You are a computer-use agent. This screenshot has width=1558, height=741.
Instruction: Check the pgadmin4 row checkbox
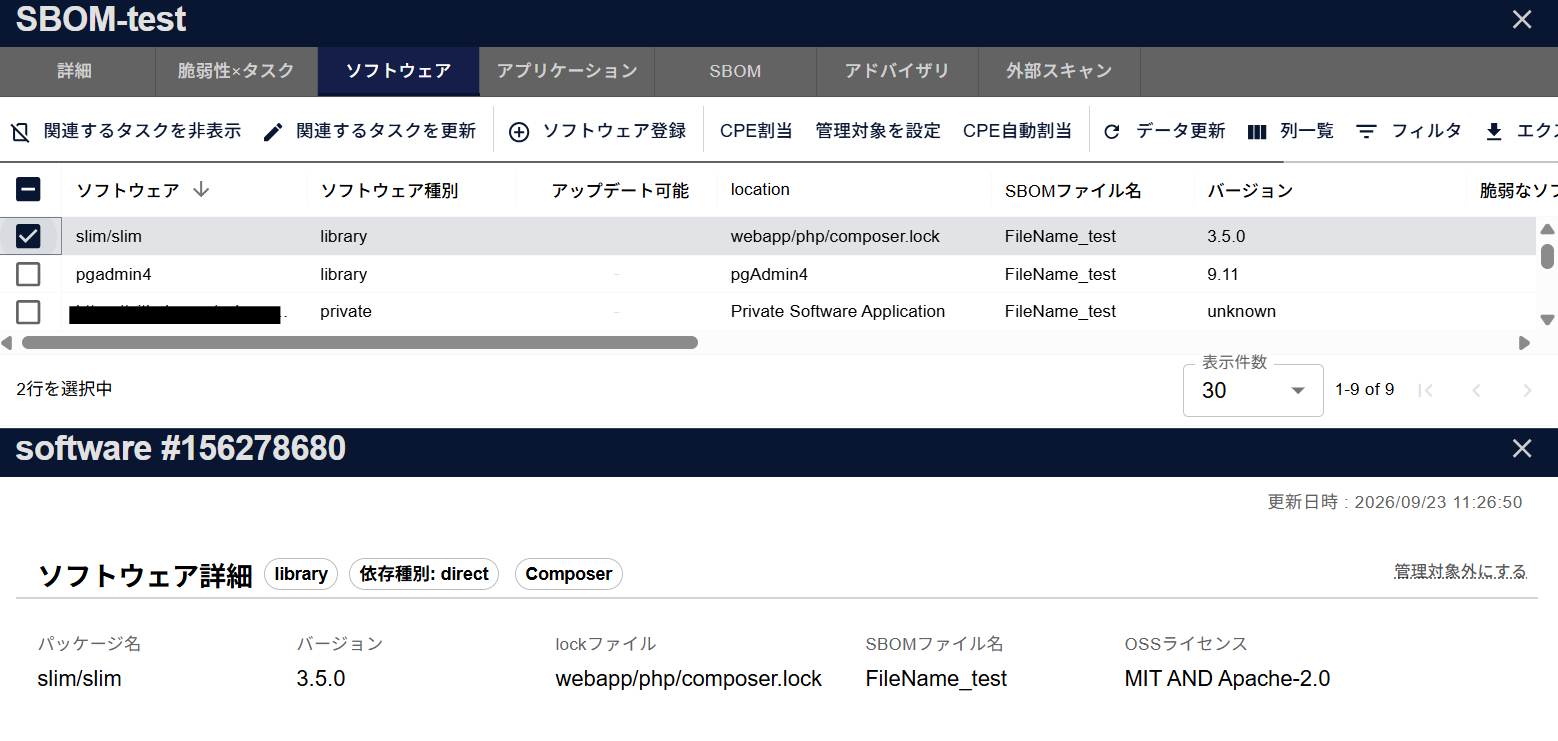[x=28, y=274]
